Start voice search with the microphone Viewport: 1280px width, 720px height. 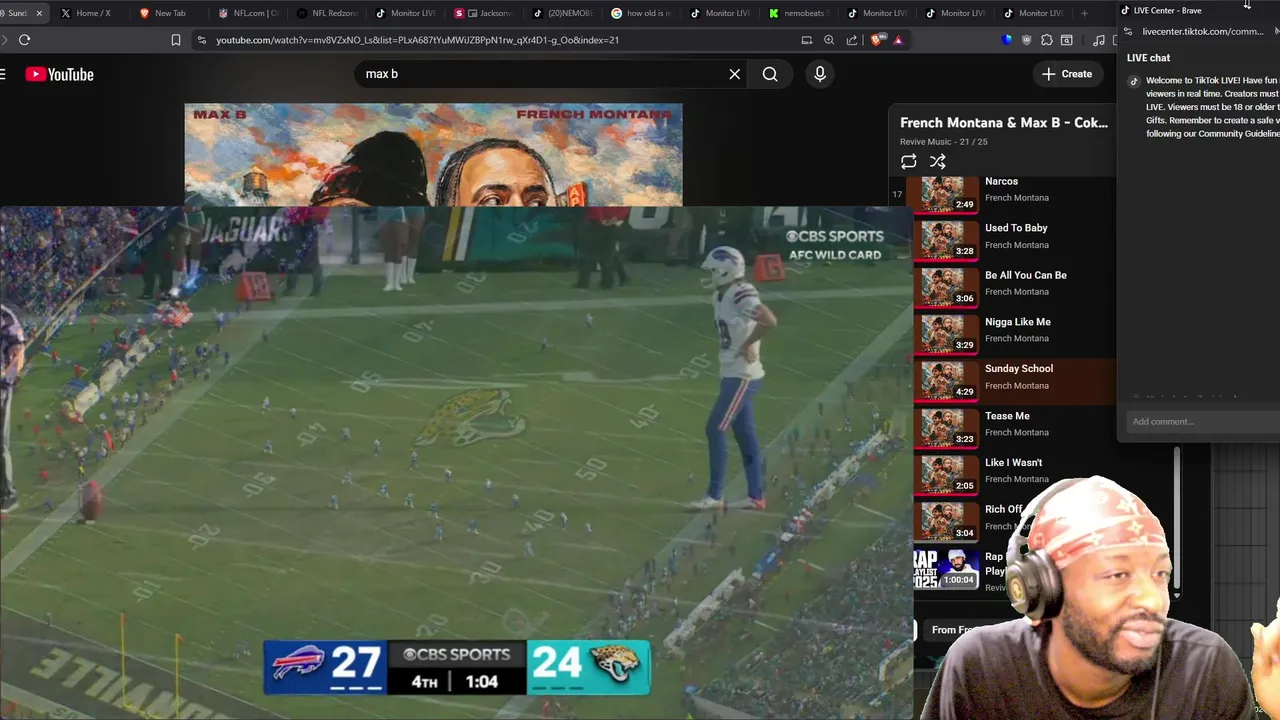point(820,74)
